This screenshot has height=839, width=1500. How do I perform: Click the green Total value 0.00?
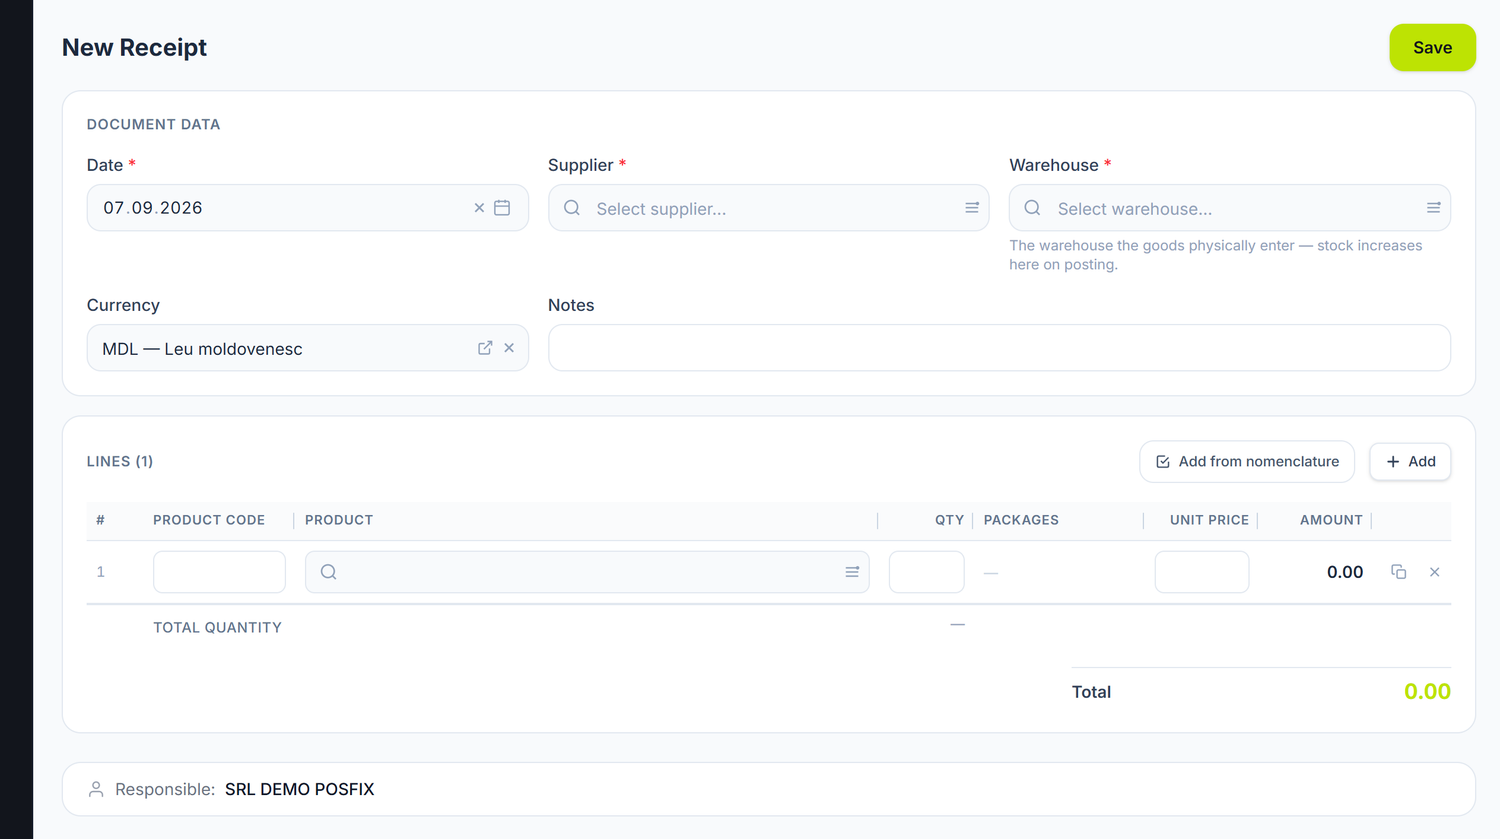pyautogui.click(x=1427, y=692)
